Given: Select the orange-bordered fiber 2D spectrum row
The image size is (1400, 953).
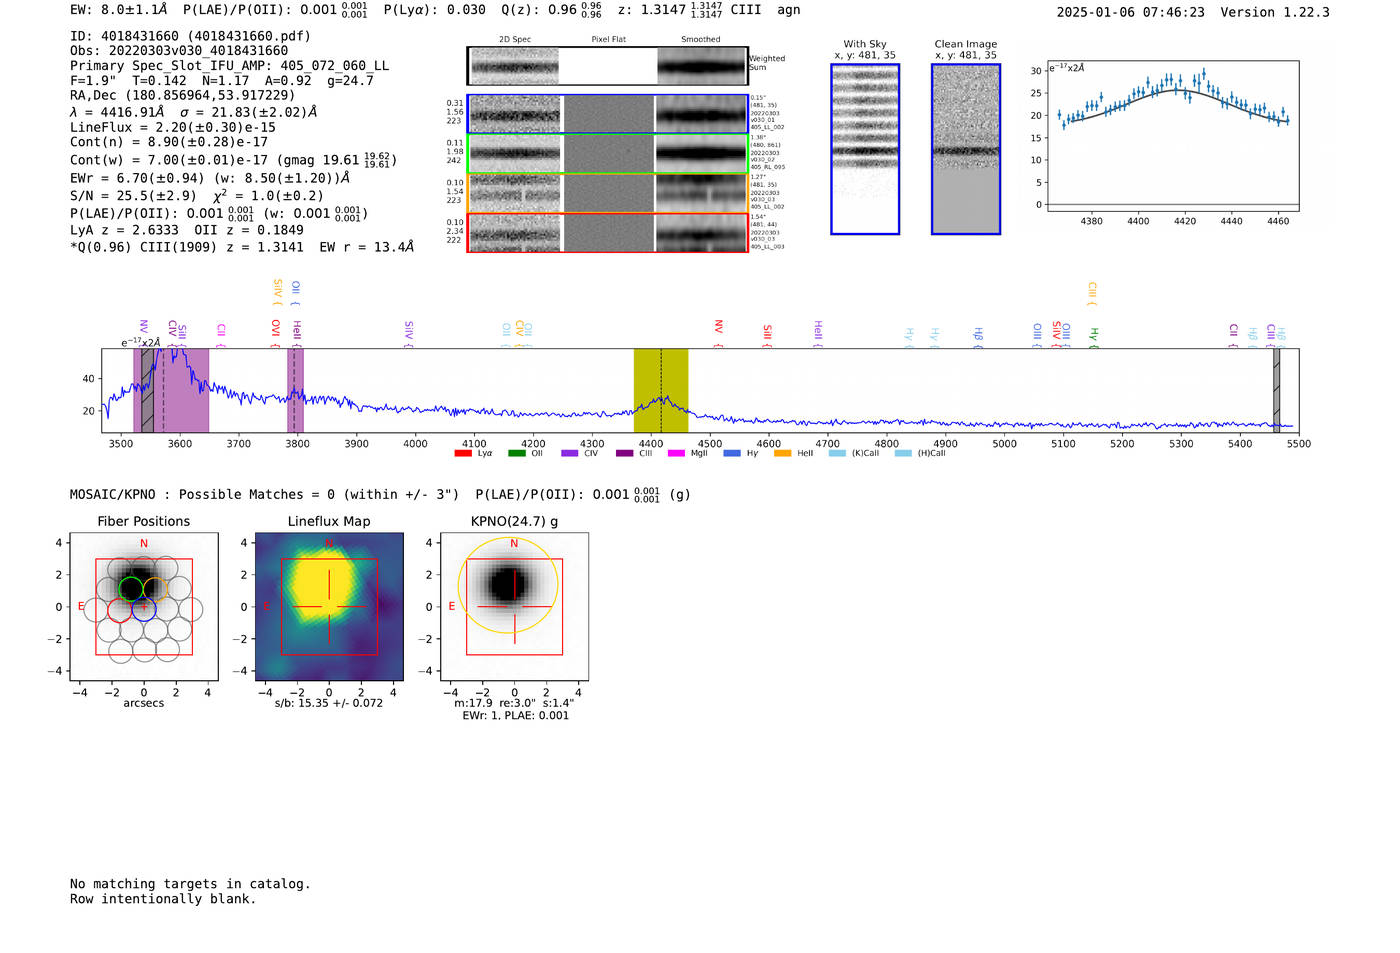Looking at the screenshot, I should (x=607, y=193).
